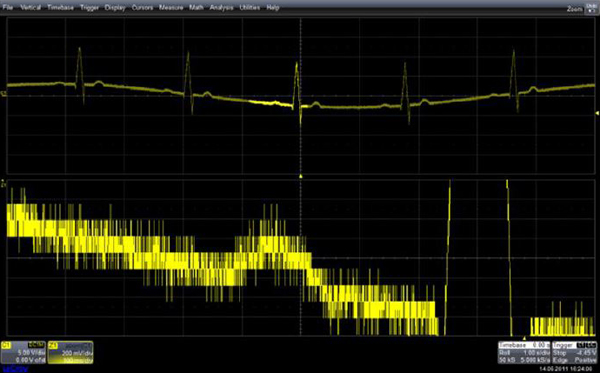Click the trigger delay triangle between the grids
Screen dimensions: 600x373
(301, 176)
